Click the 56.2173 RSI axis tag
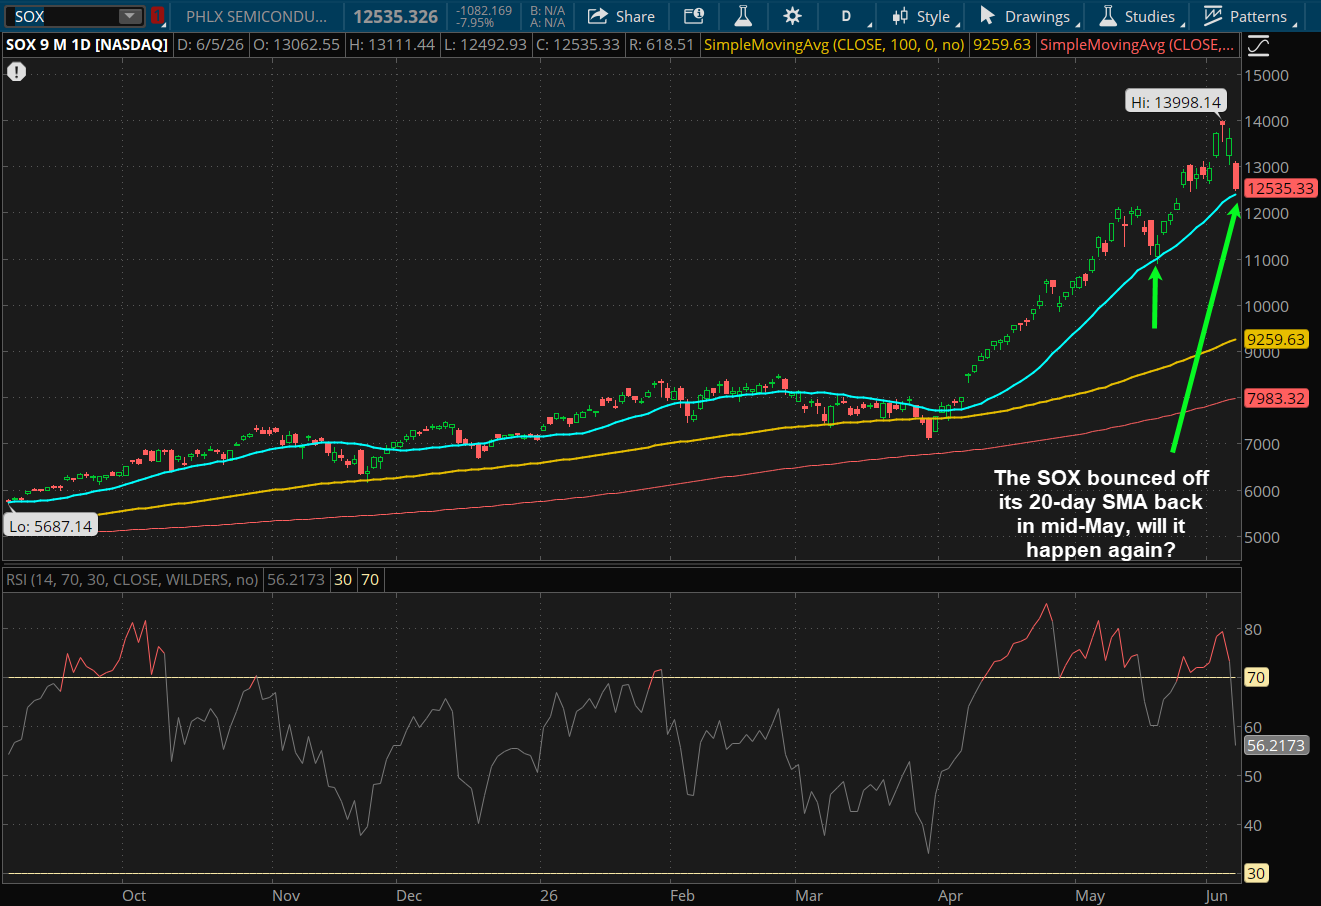The width and height of the screenshot is (1321, 906). pos(1276,745)
